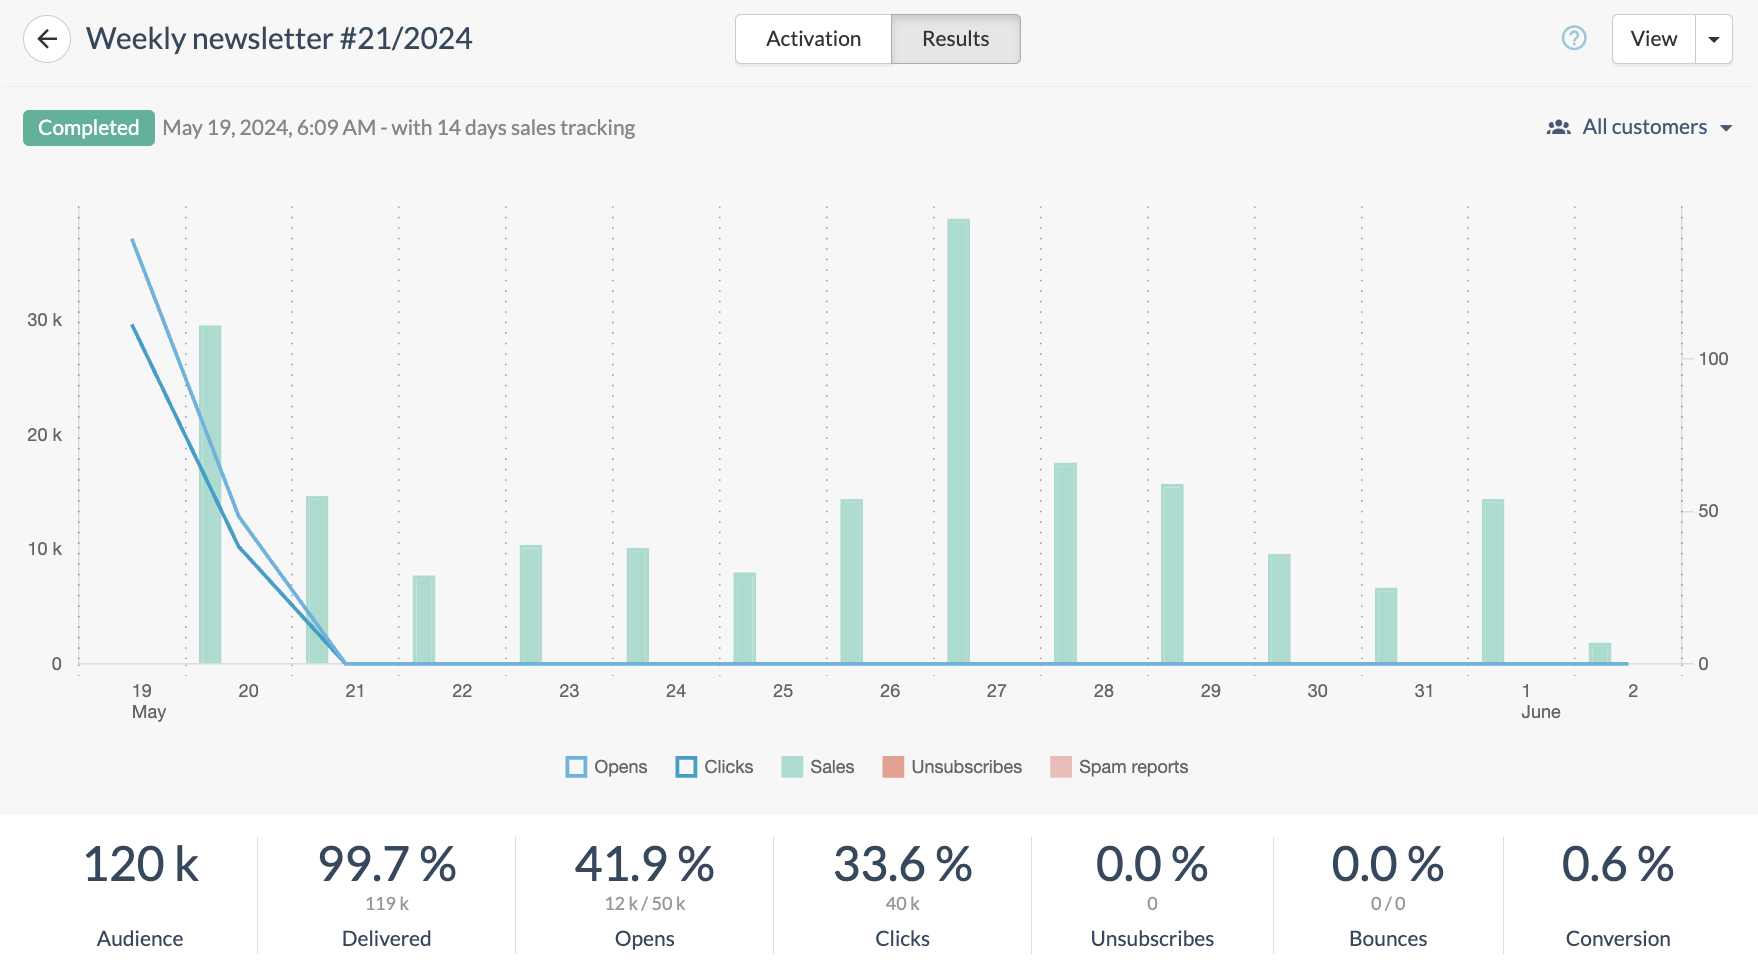The image size is (1758, 976).
Task: Click the June label on the x-axis
Action: pos(1540,712)
